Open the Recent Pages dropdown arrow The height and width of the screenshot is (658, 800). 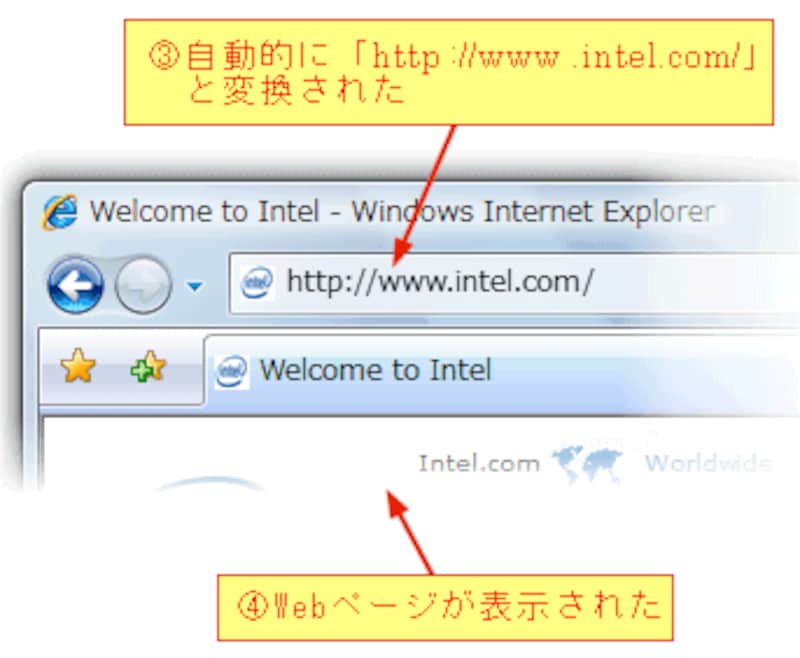(194, 286)
